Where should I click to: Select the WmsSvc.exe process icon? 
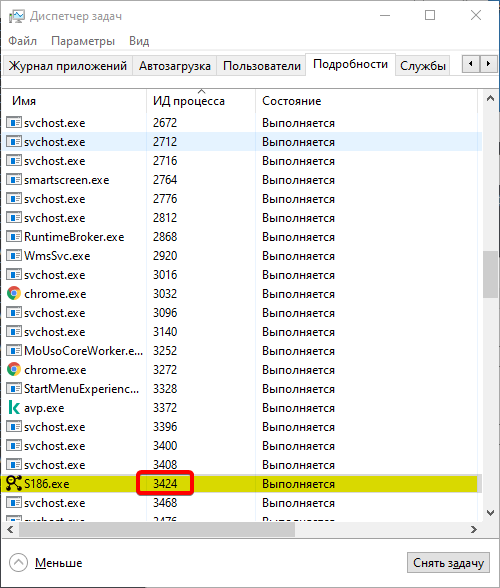pos(14,256)
